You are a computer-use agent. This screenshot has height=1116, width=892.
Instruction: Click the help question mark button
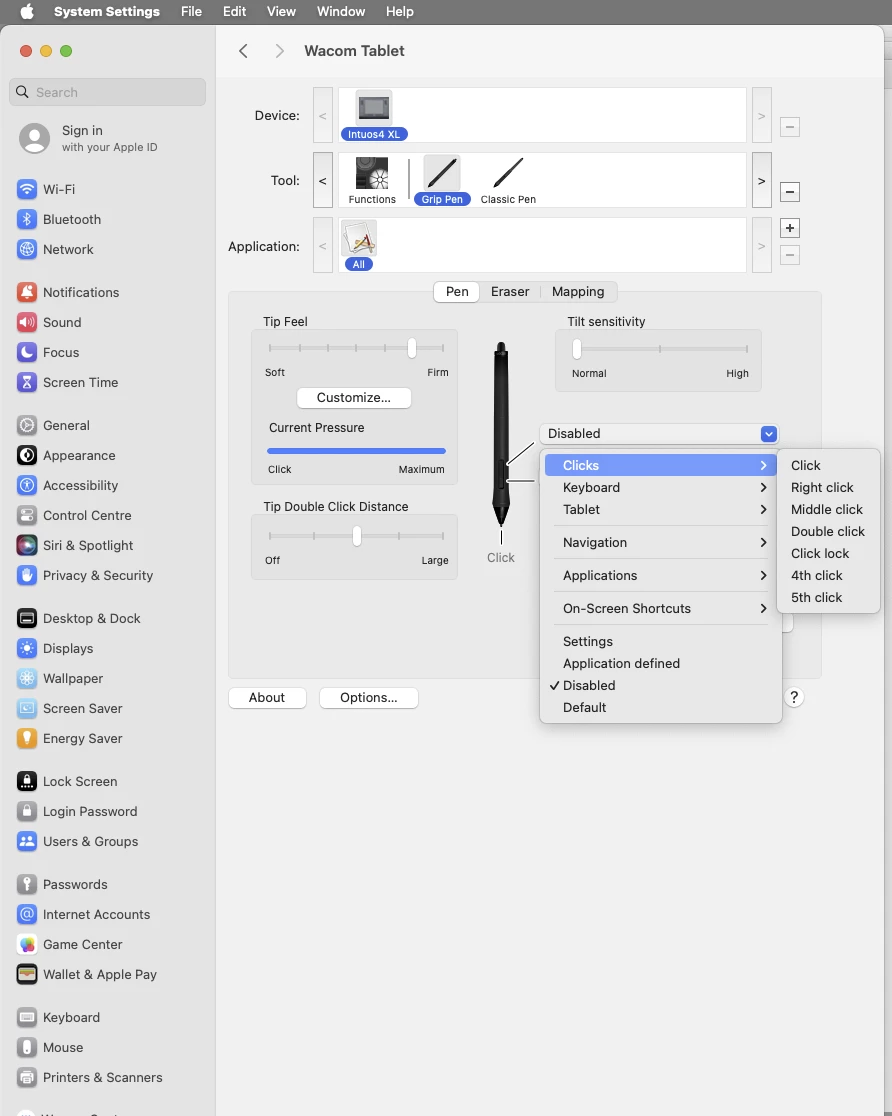(794, 698)
